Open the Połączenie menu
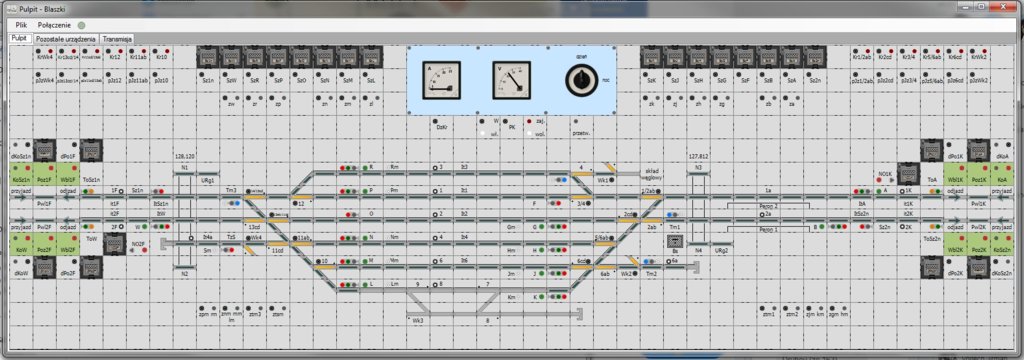The width and height of the screenshot is (1024, 360). point(54,25)
